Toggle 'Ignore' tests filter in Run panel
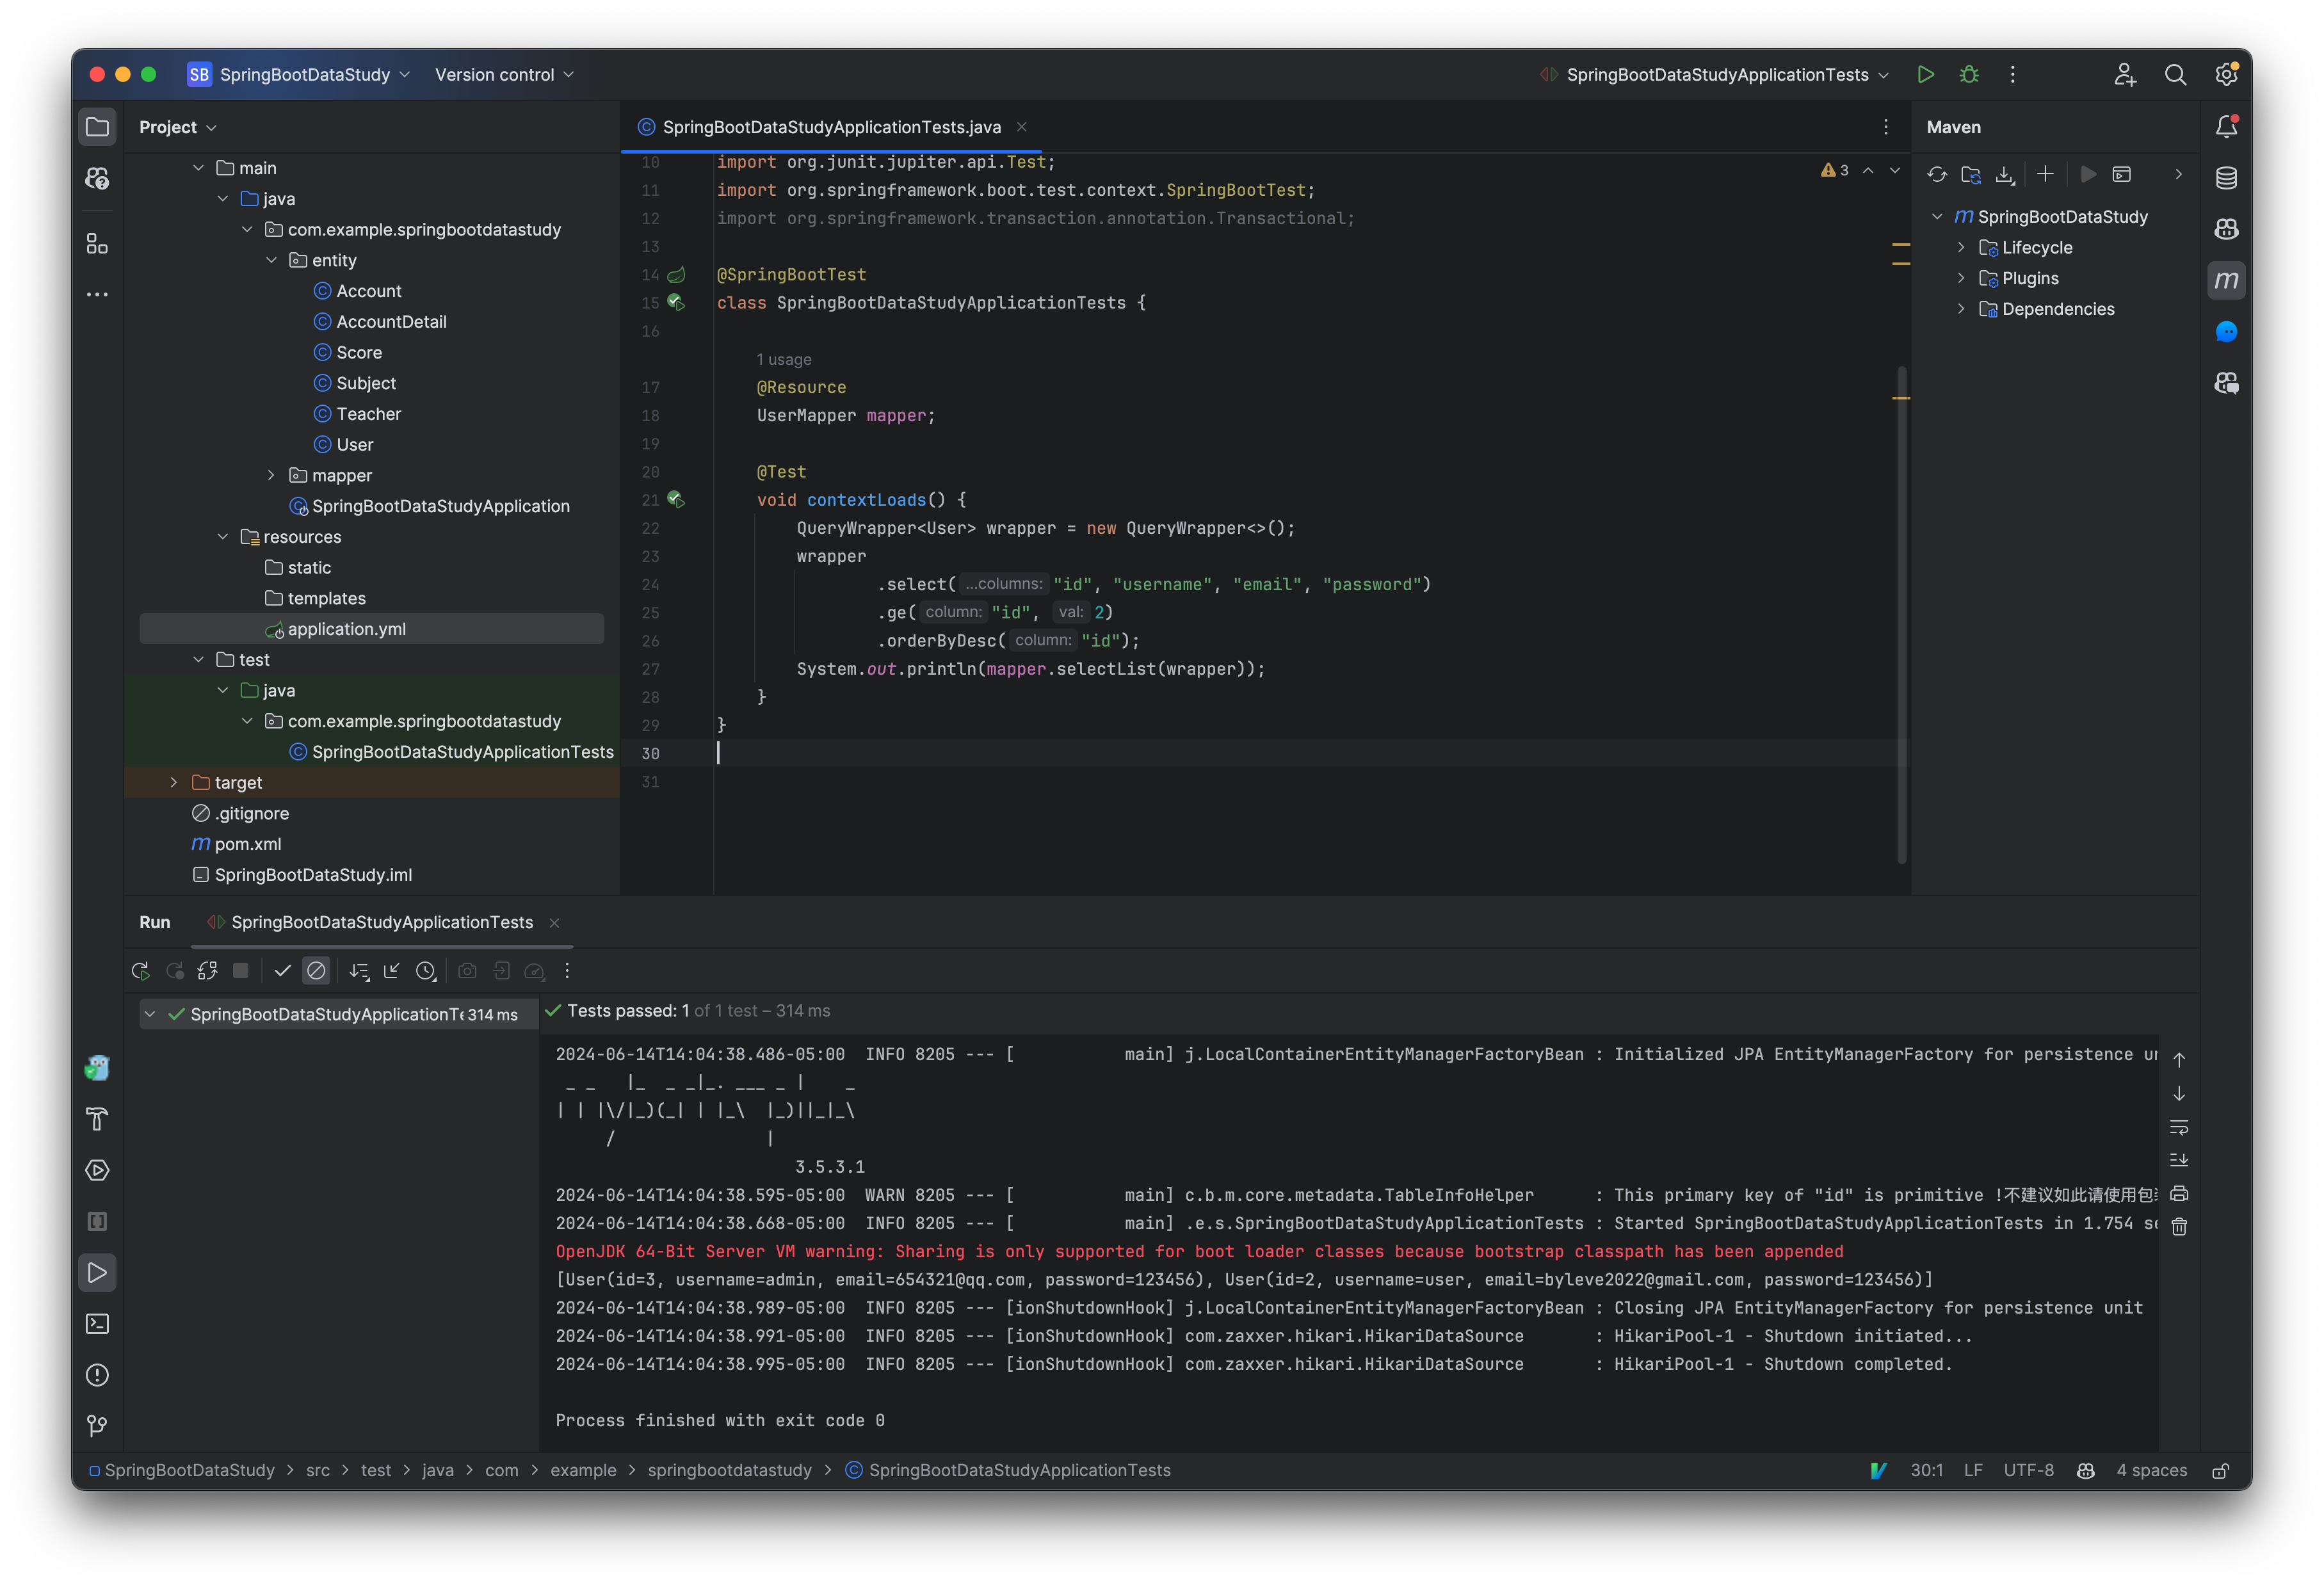This screenshot has width=2324, height=1585. [316, 970]
